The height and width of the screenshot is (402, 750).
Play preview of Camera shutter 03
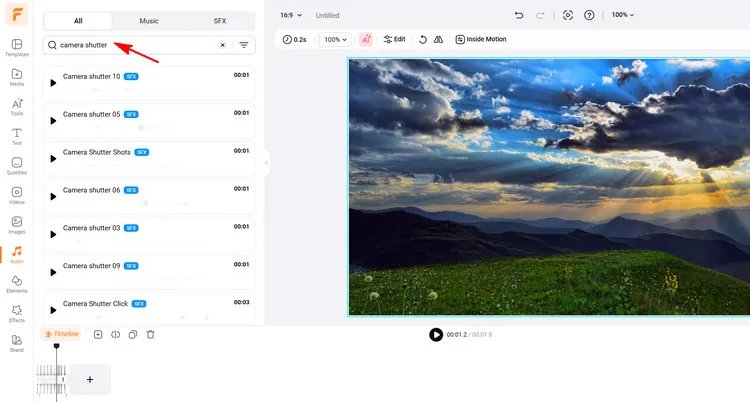(x=53, y=234)
